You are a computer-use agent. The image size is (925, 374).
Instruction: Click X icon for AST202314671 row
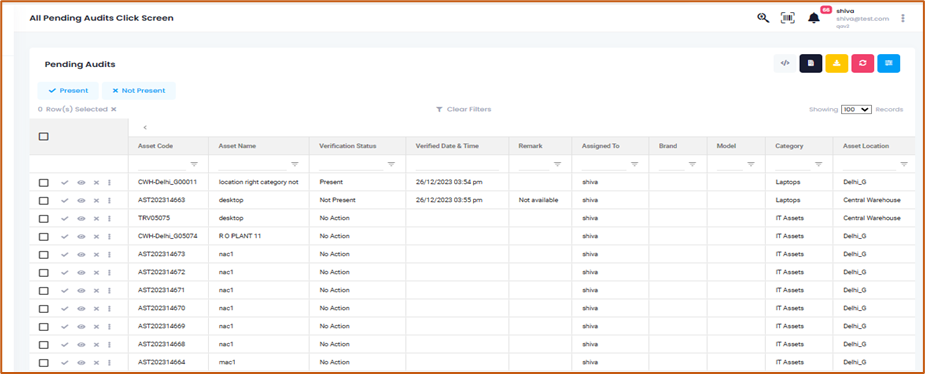[x=96, y=290]
